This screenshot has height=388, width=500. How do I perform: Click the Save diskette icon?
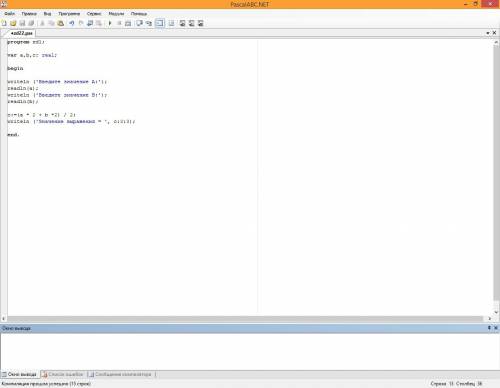(22, 23)
